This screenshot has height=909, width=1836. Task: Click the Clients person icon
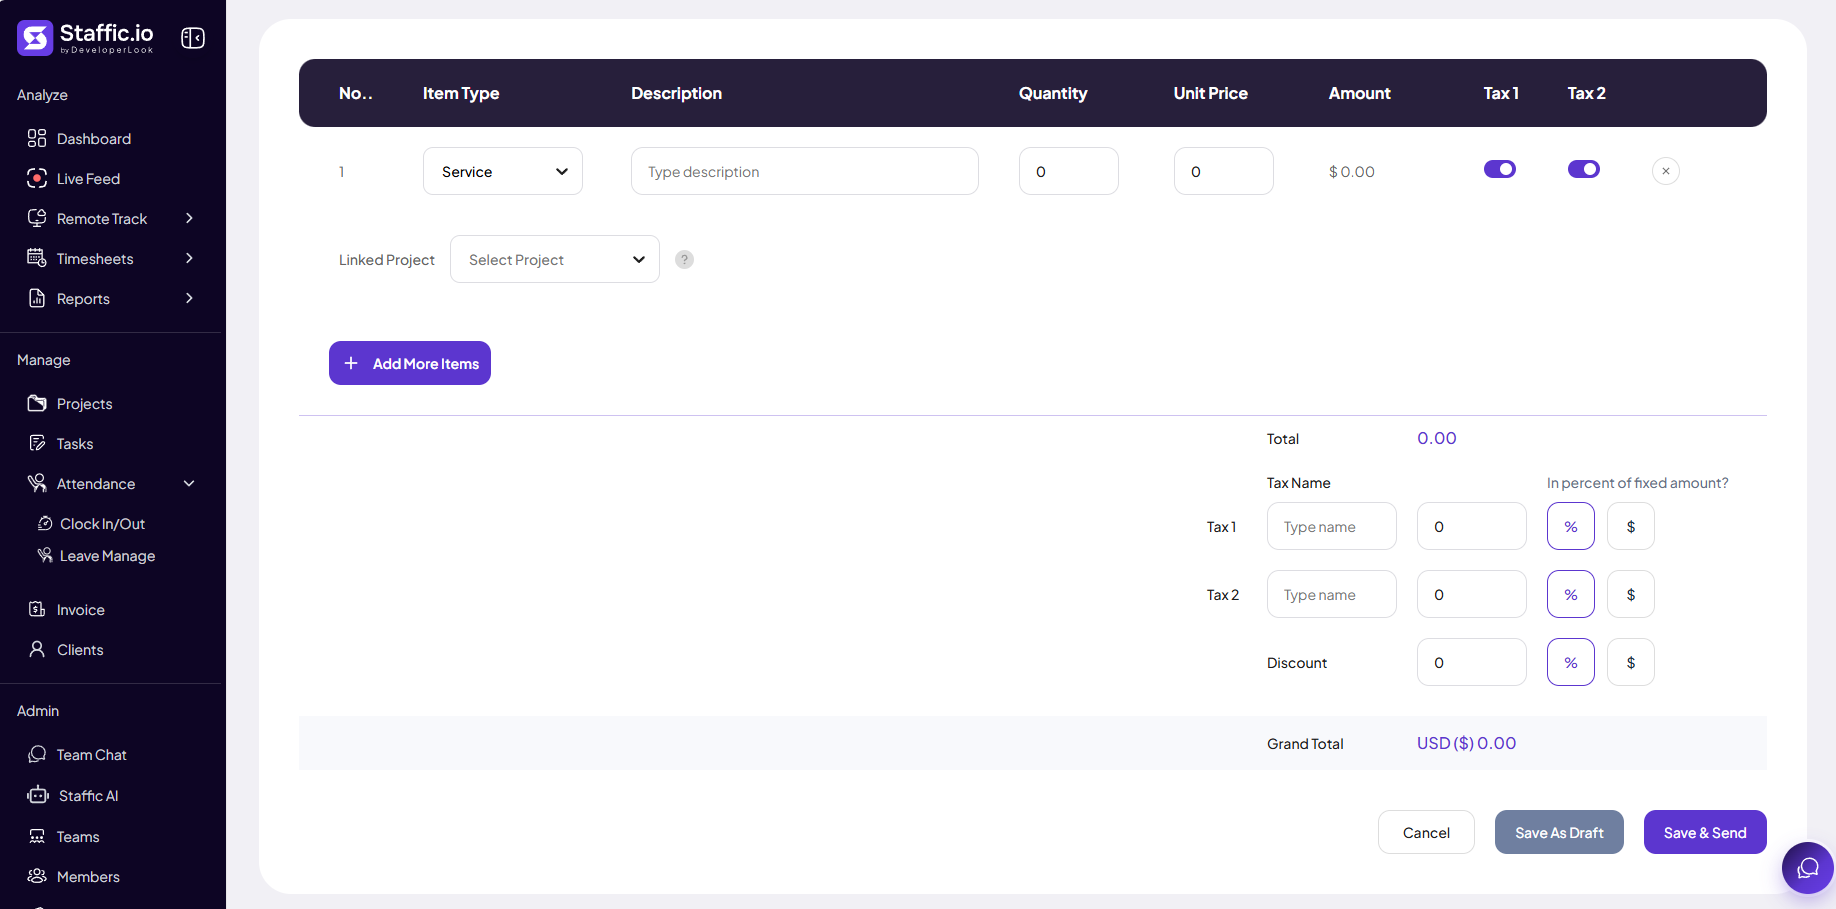pyautogui.click(x=37, y=649)
